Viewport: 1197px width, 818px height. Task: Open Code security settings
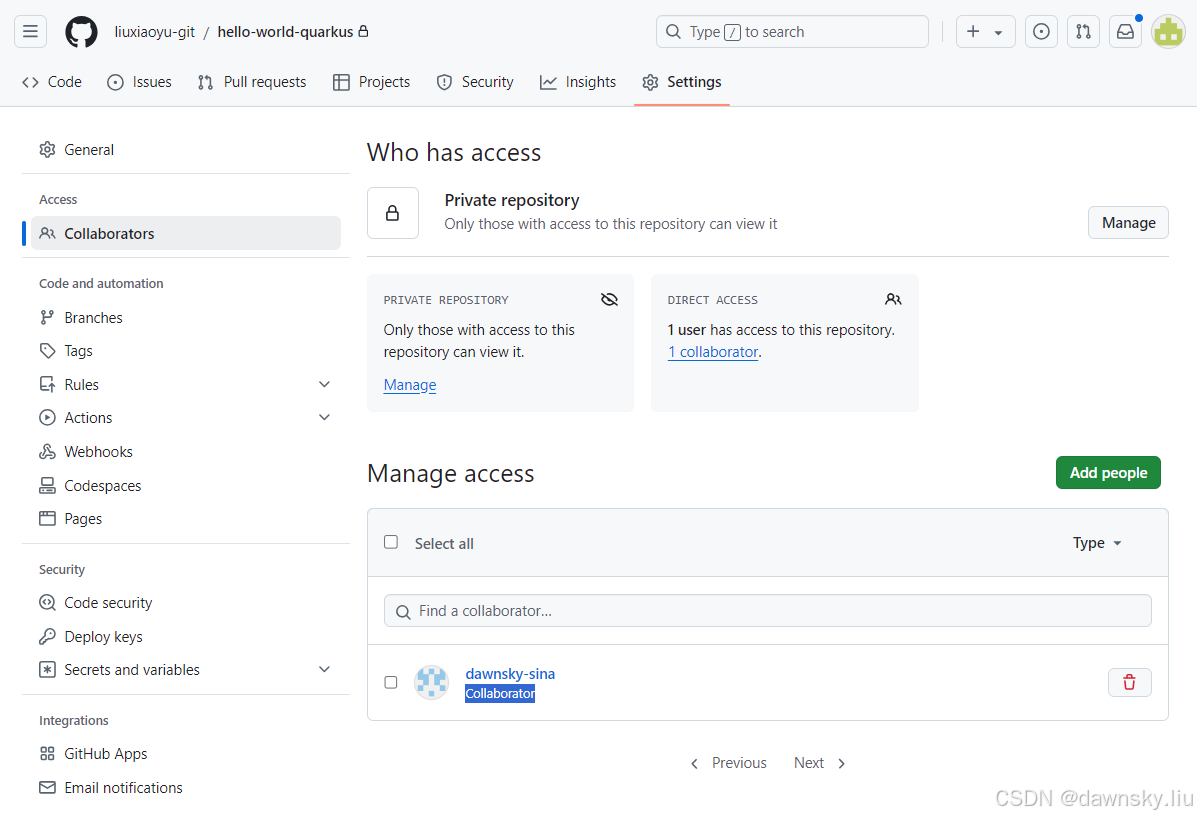186,603
